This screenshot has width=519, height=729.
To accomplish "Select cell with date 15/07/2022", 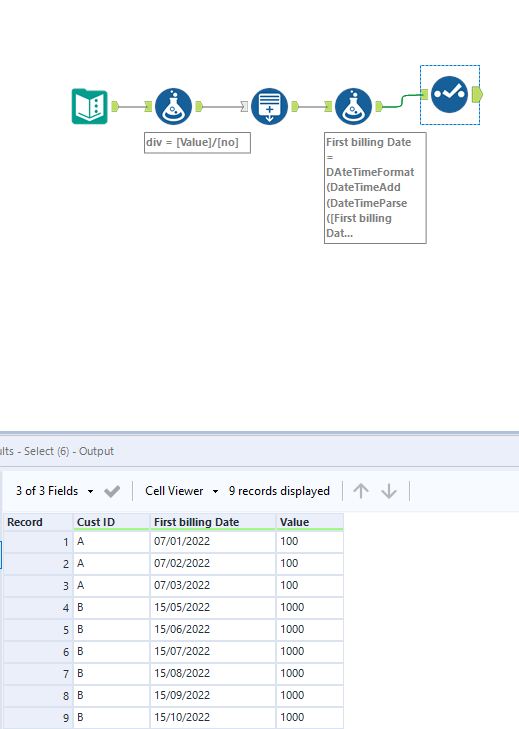I will [x=213, y=651].
